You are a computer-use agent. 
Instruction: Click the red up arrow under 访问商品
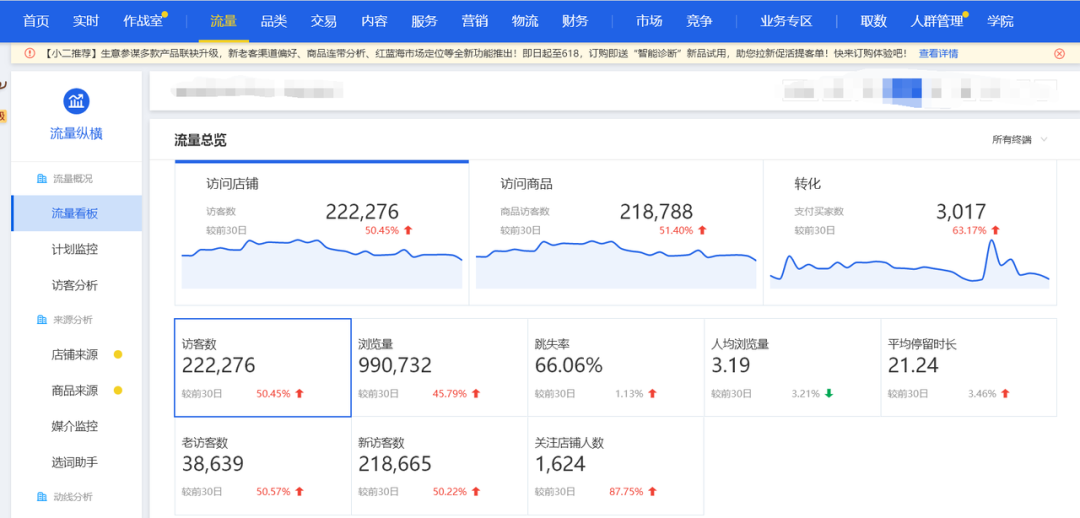tap(702, 230)
